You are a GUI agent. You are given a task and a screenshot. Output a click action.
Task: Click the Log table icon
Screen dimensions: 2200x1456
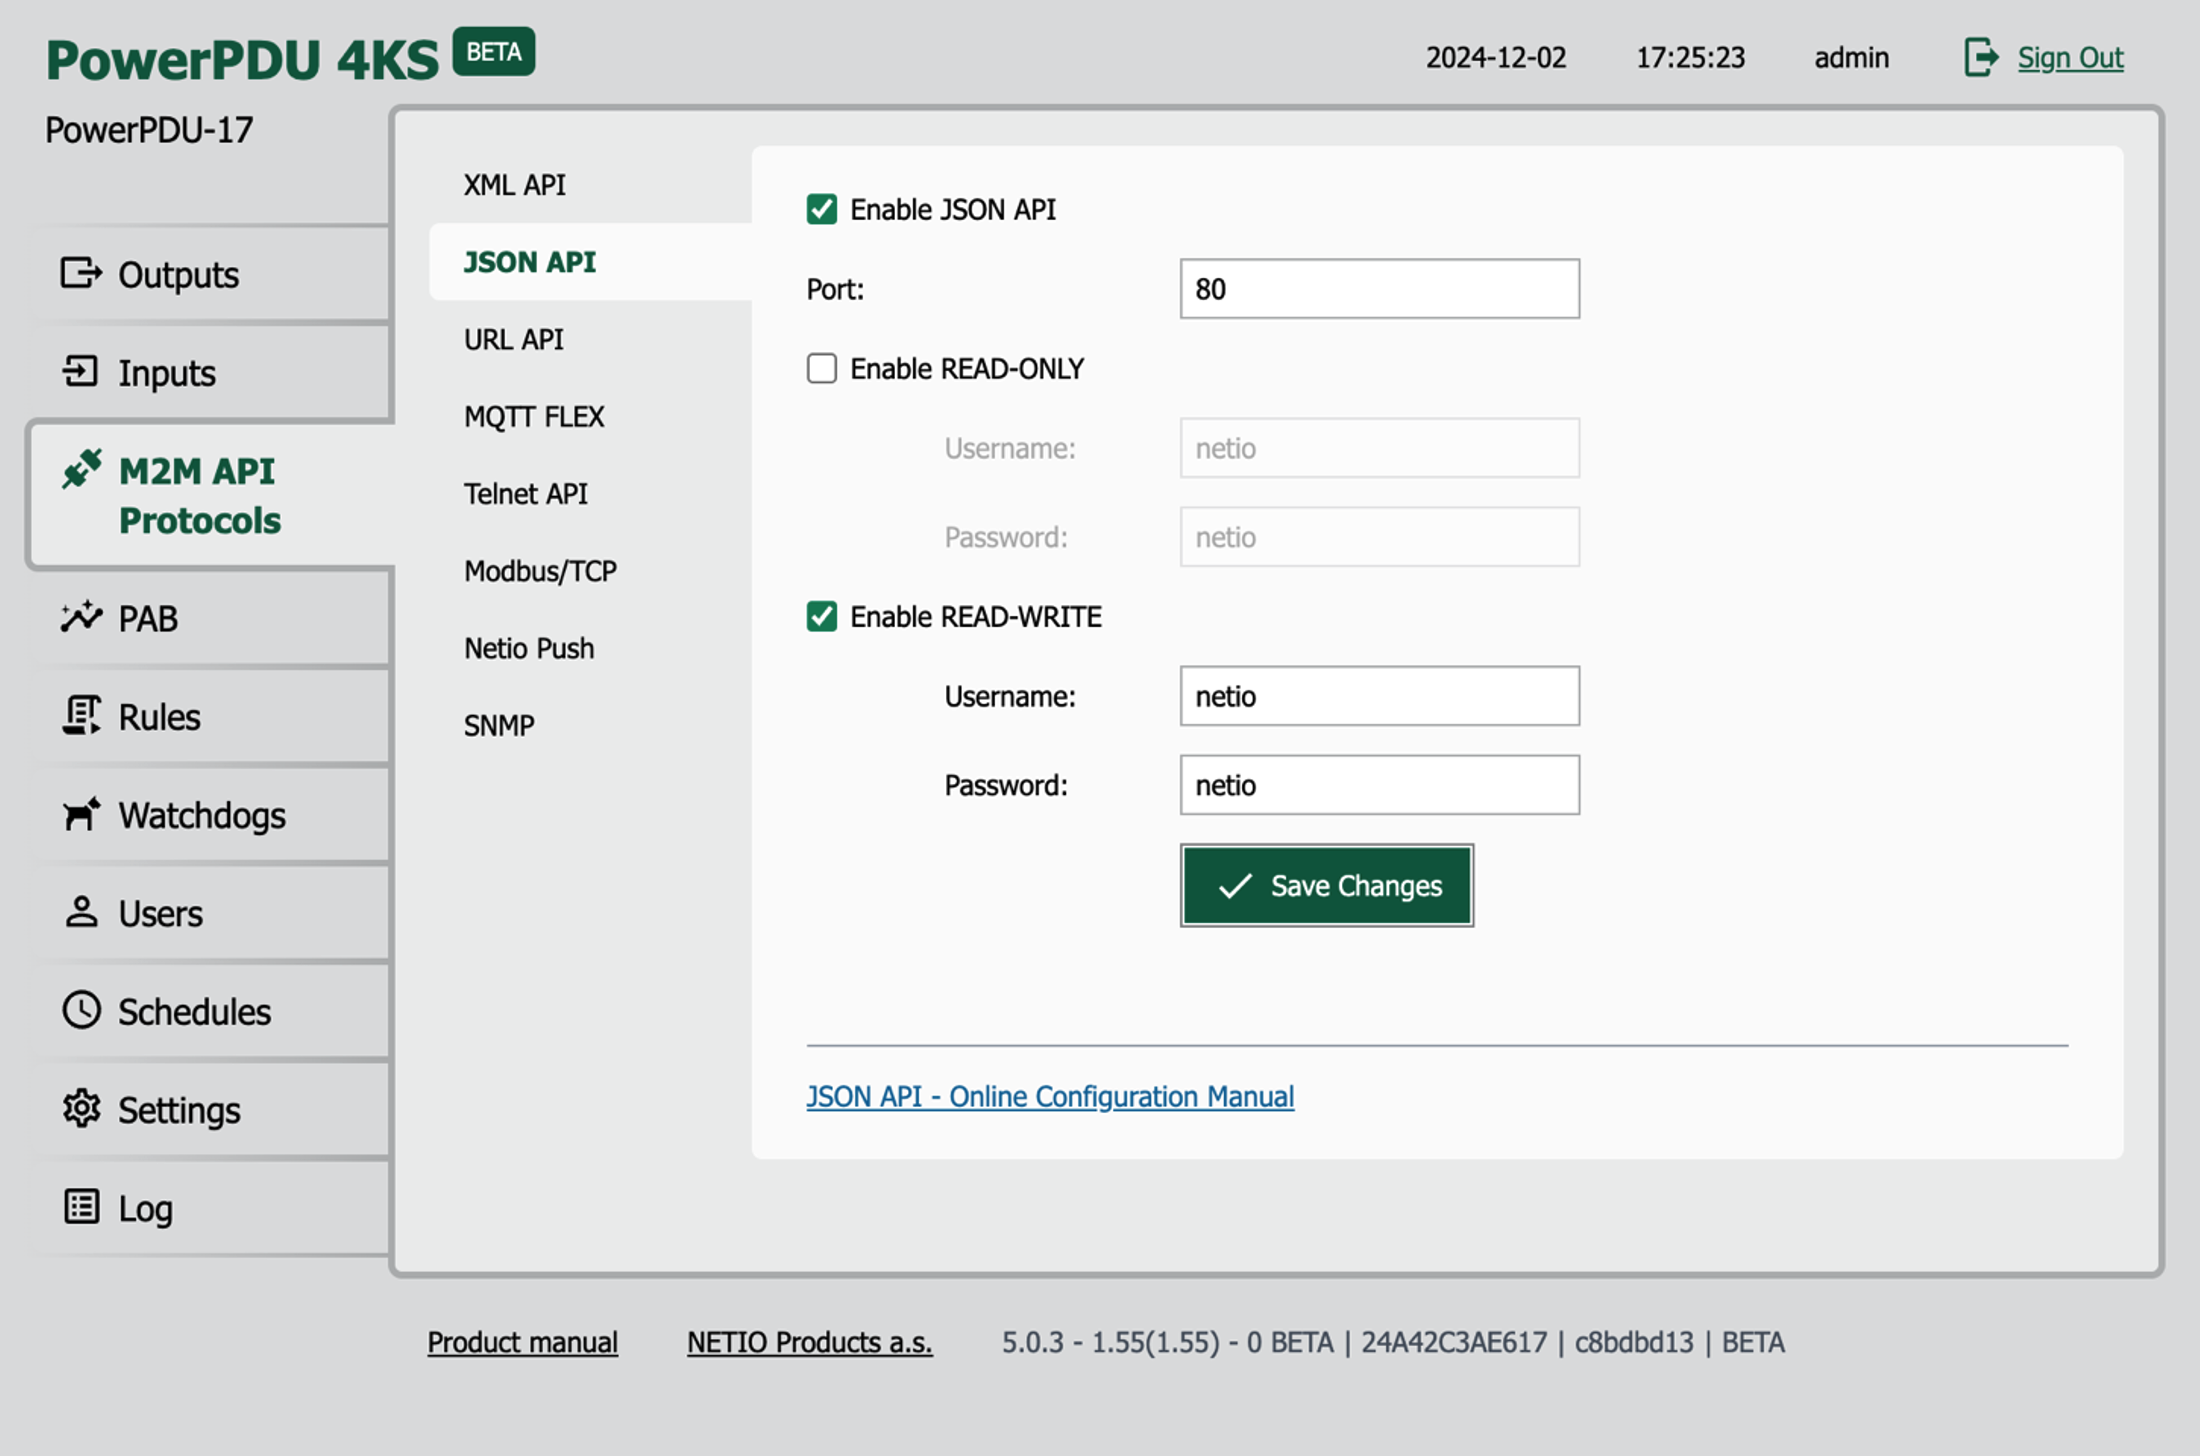tap(81, 1206)
